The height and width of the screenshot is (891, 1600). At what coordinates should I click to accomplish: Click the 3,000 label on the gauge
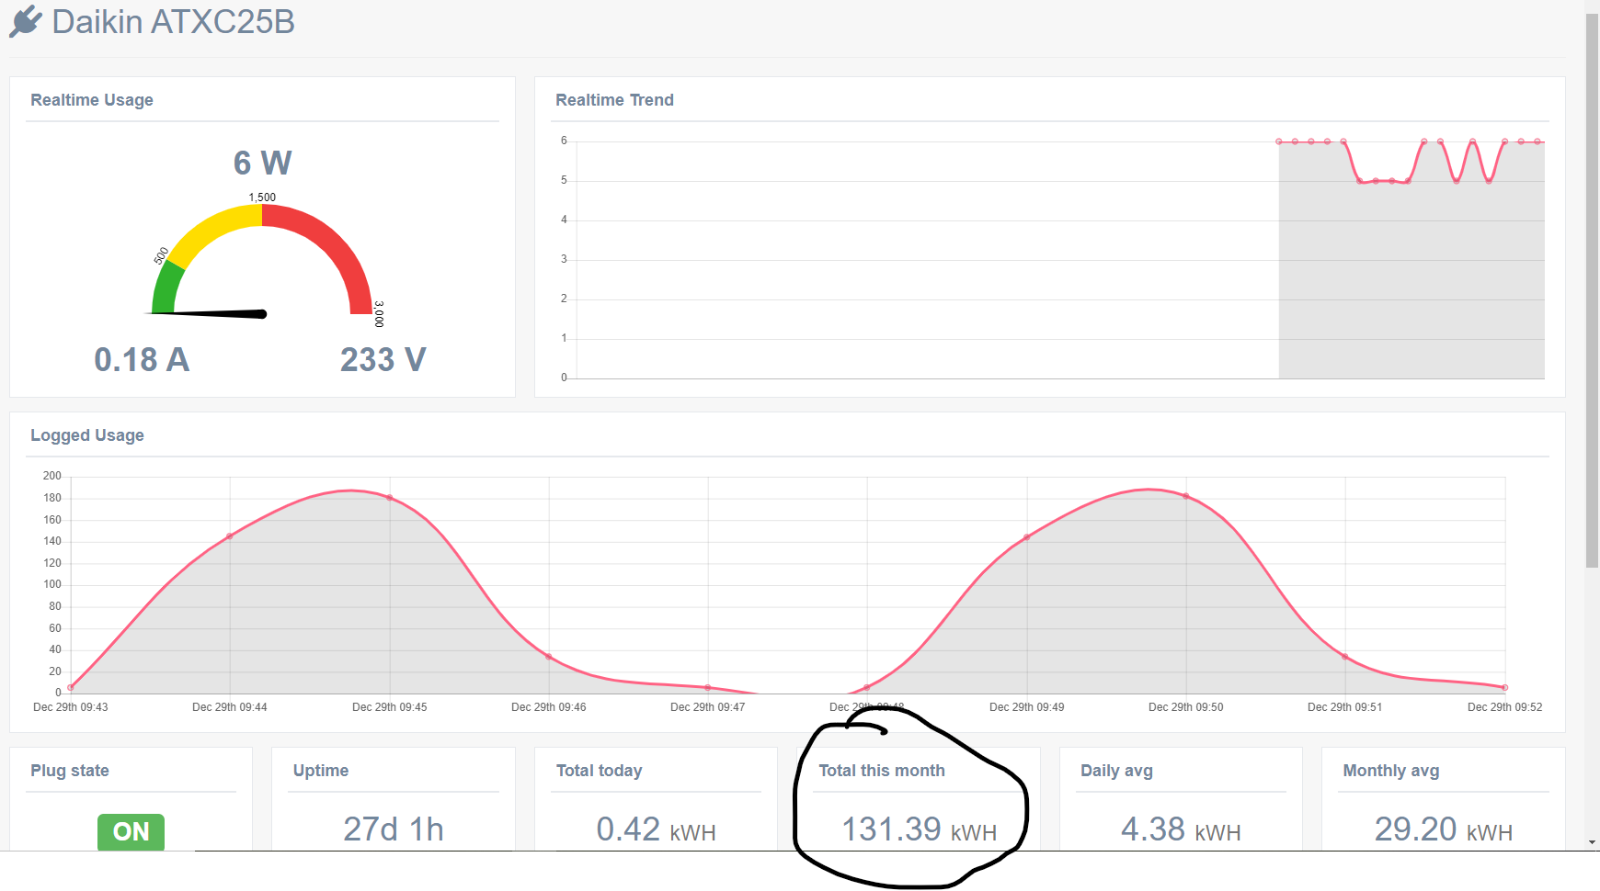[x=379, y=314]
